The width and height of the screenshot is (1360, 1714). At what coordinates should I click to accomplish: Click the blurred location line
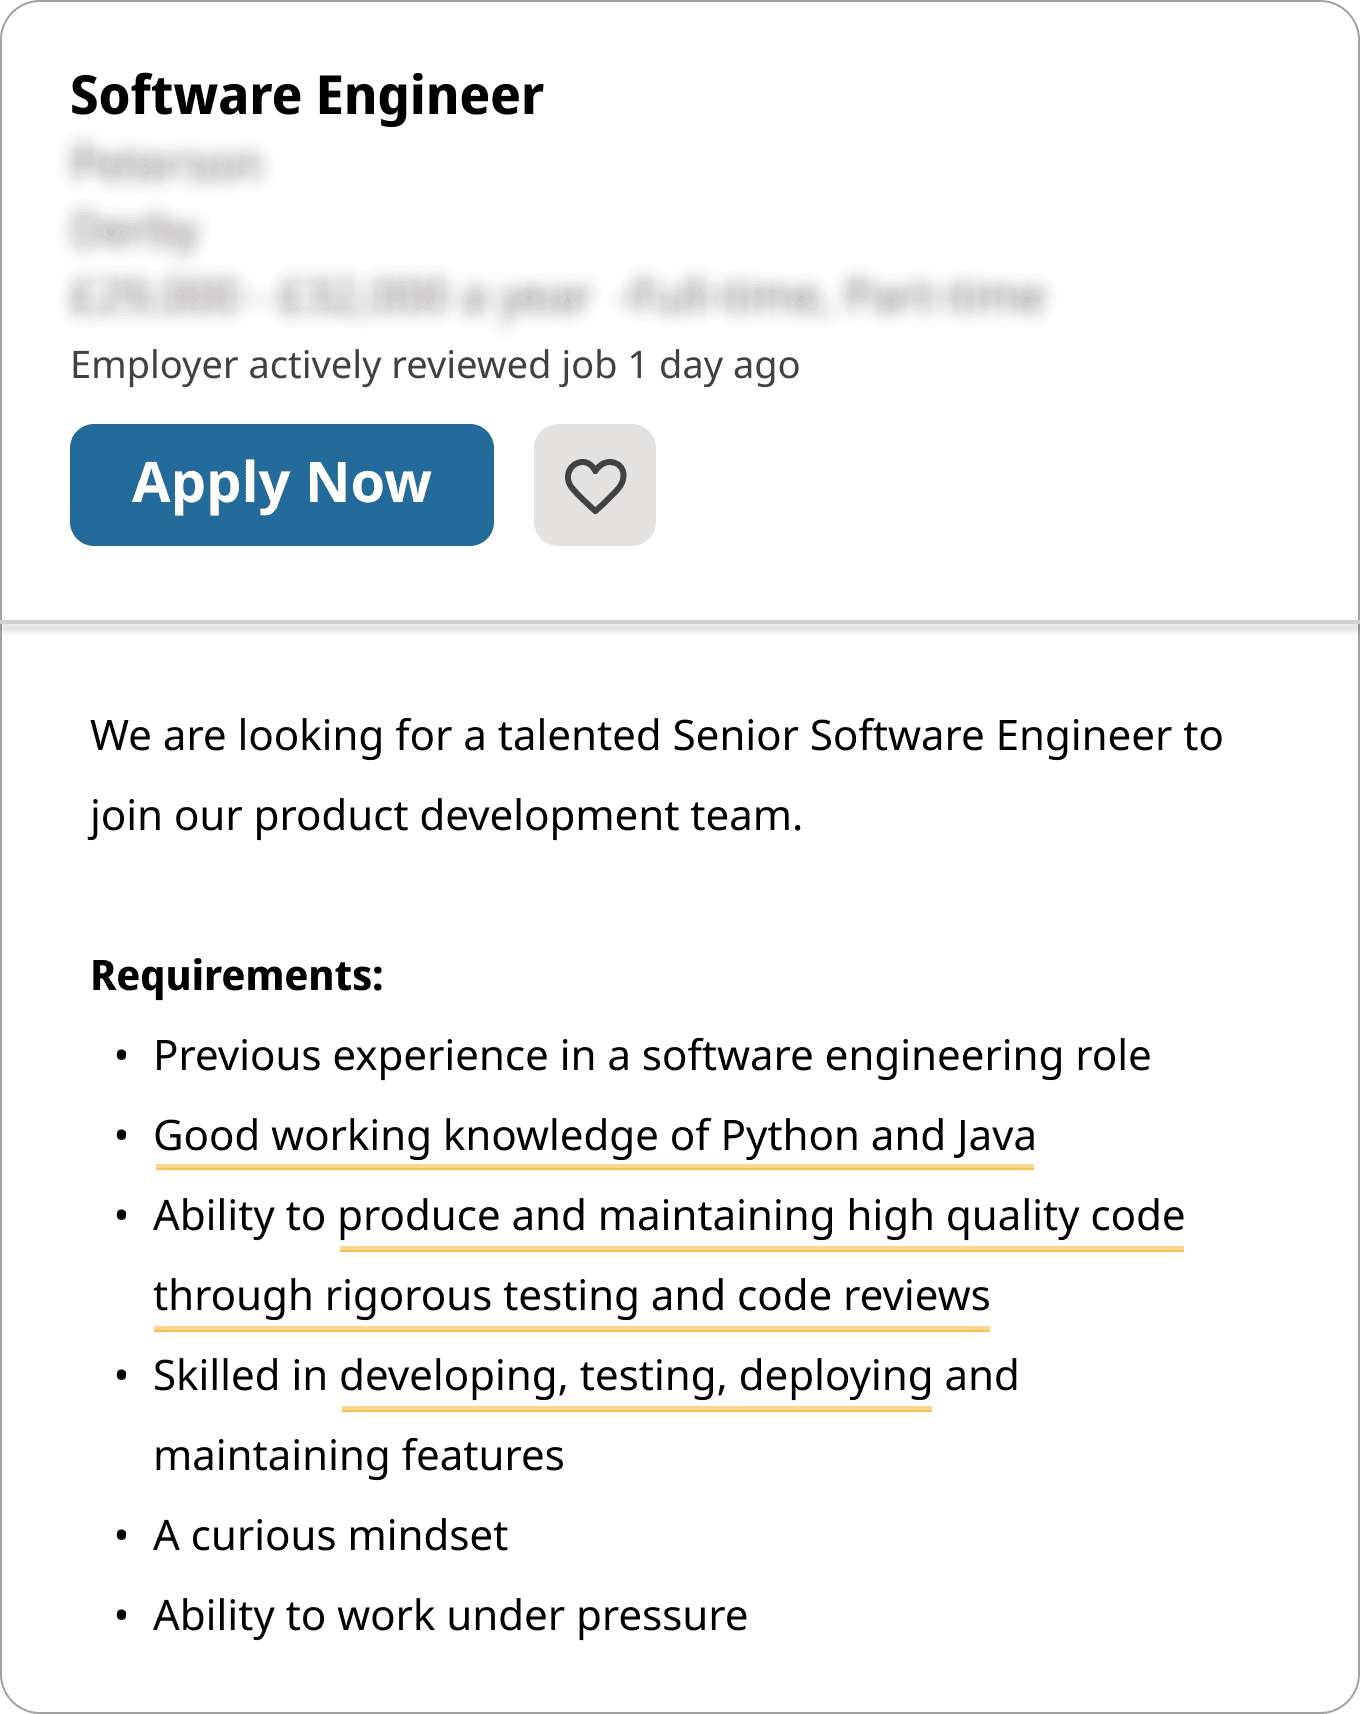click(136, 230)
